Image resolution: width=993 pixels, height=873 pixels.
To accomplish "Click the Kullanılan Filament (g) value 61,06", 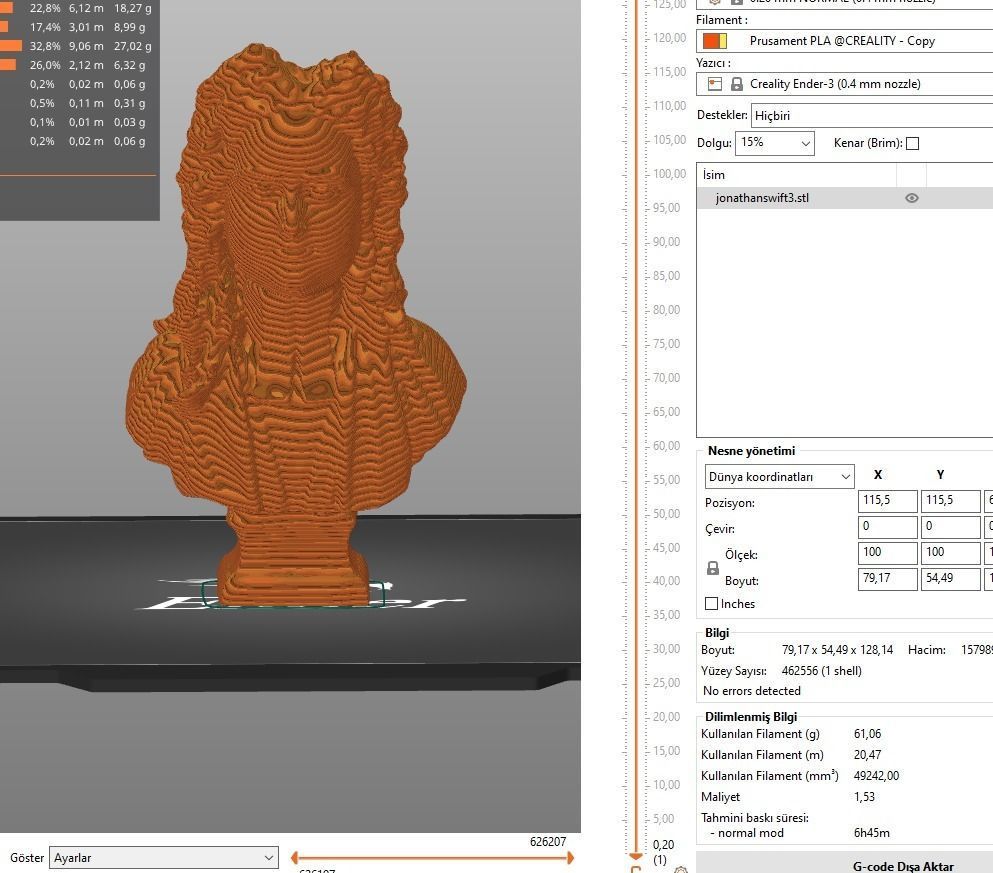I will [867, 734].
